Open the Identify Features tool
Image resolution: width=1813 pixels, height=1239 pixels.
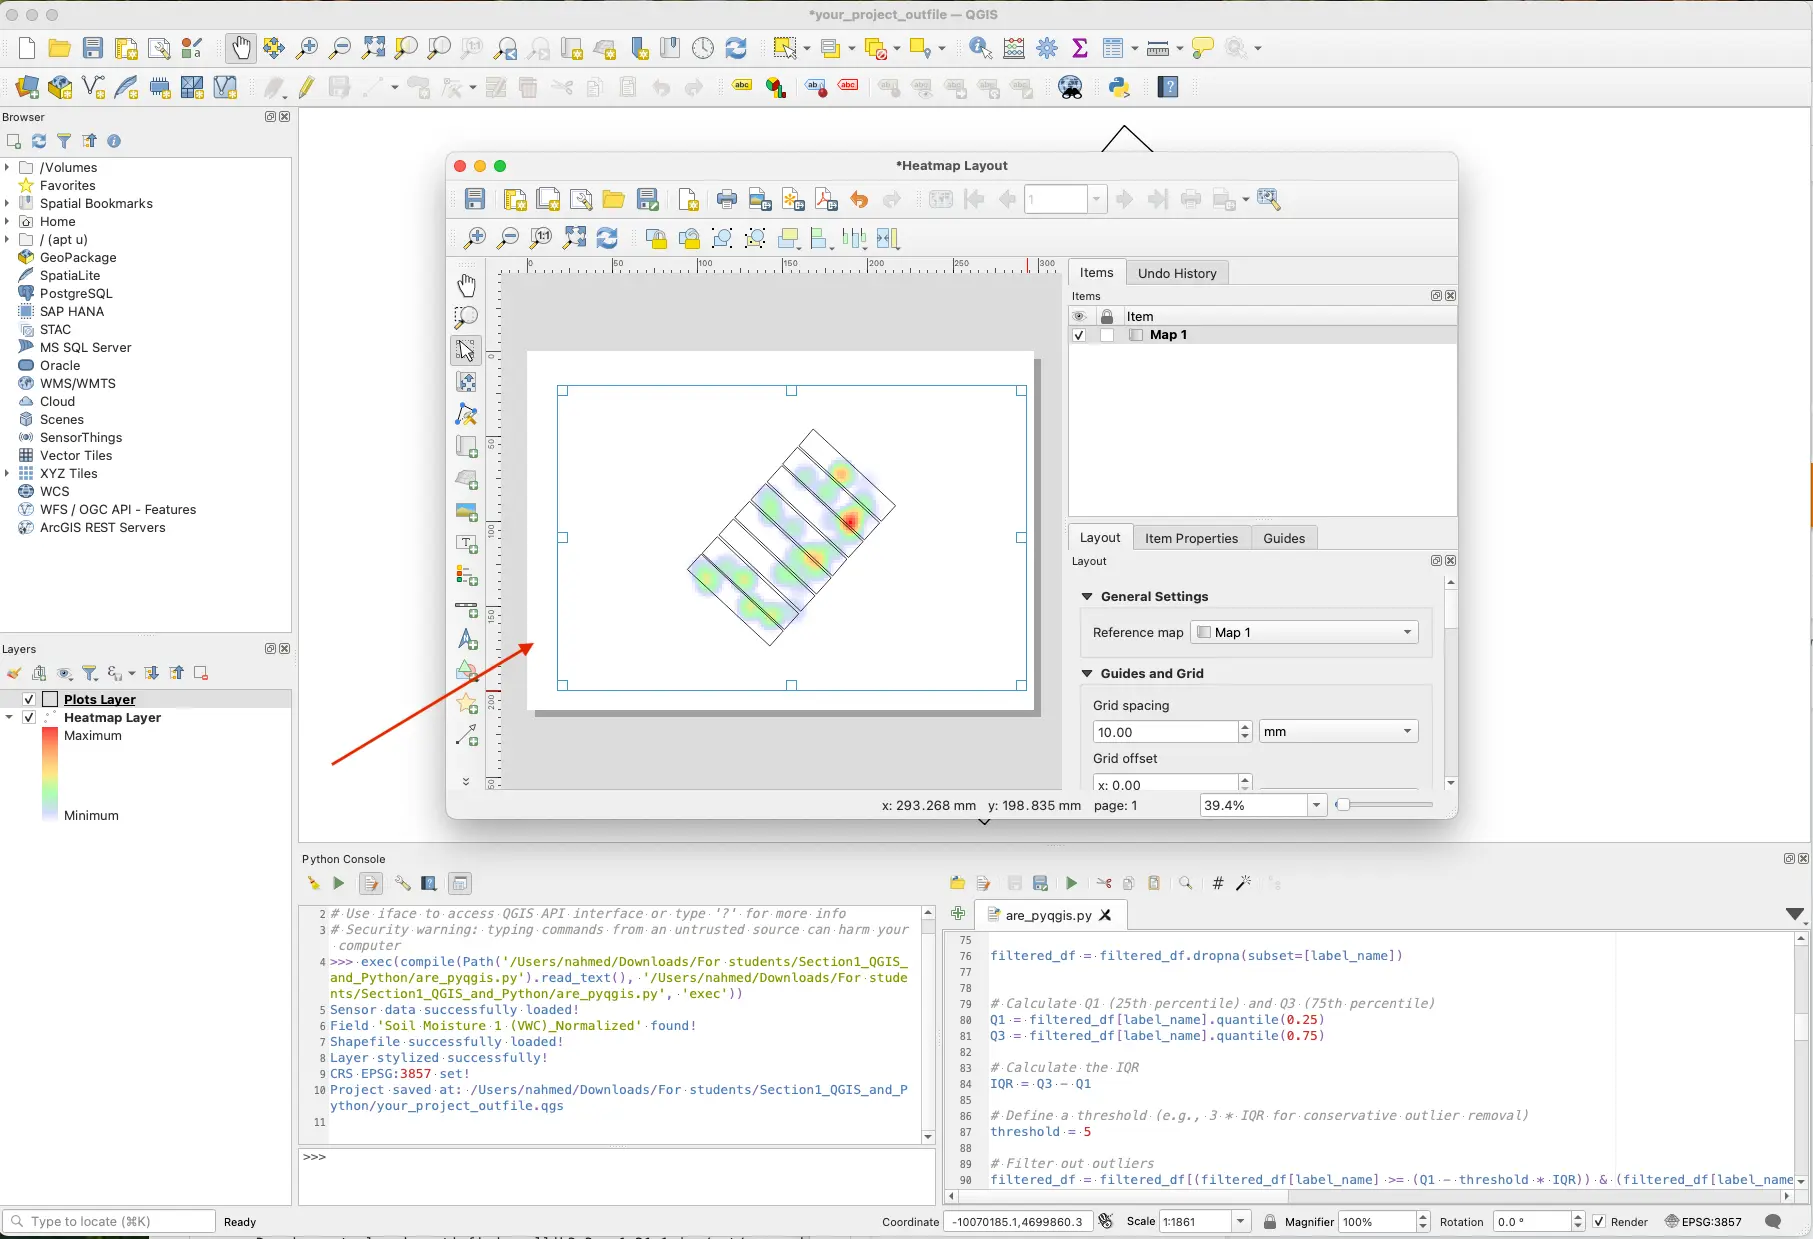click(x=980, y=48)
